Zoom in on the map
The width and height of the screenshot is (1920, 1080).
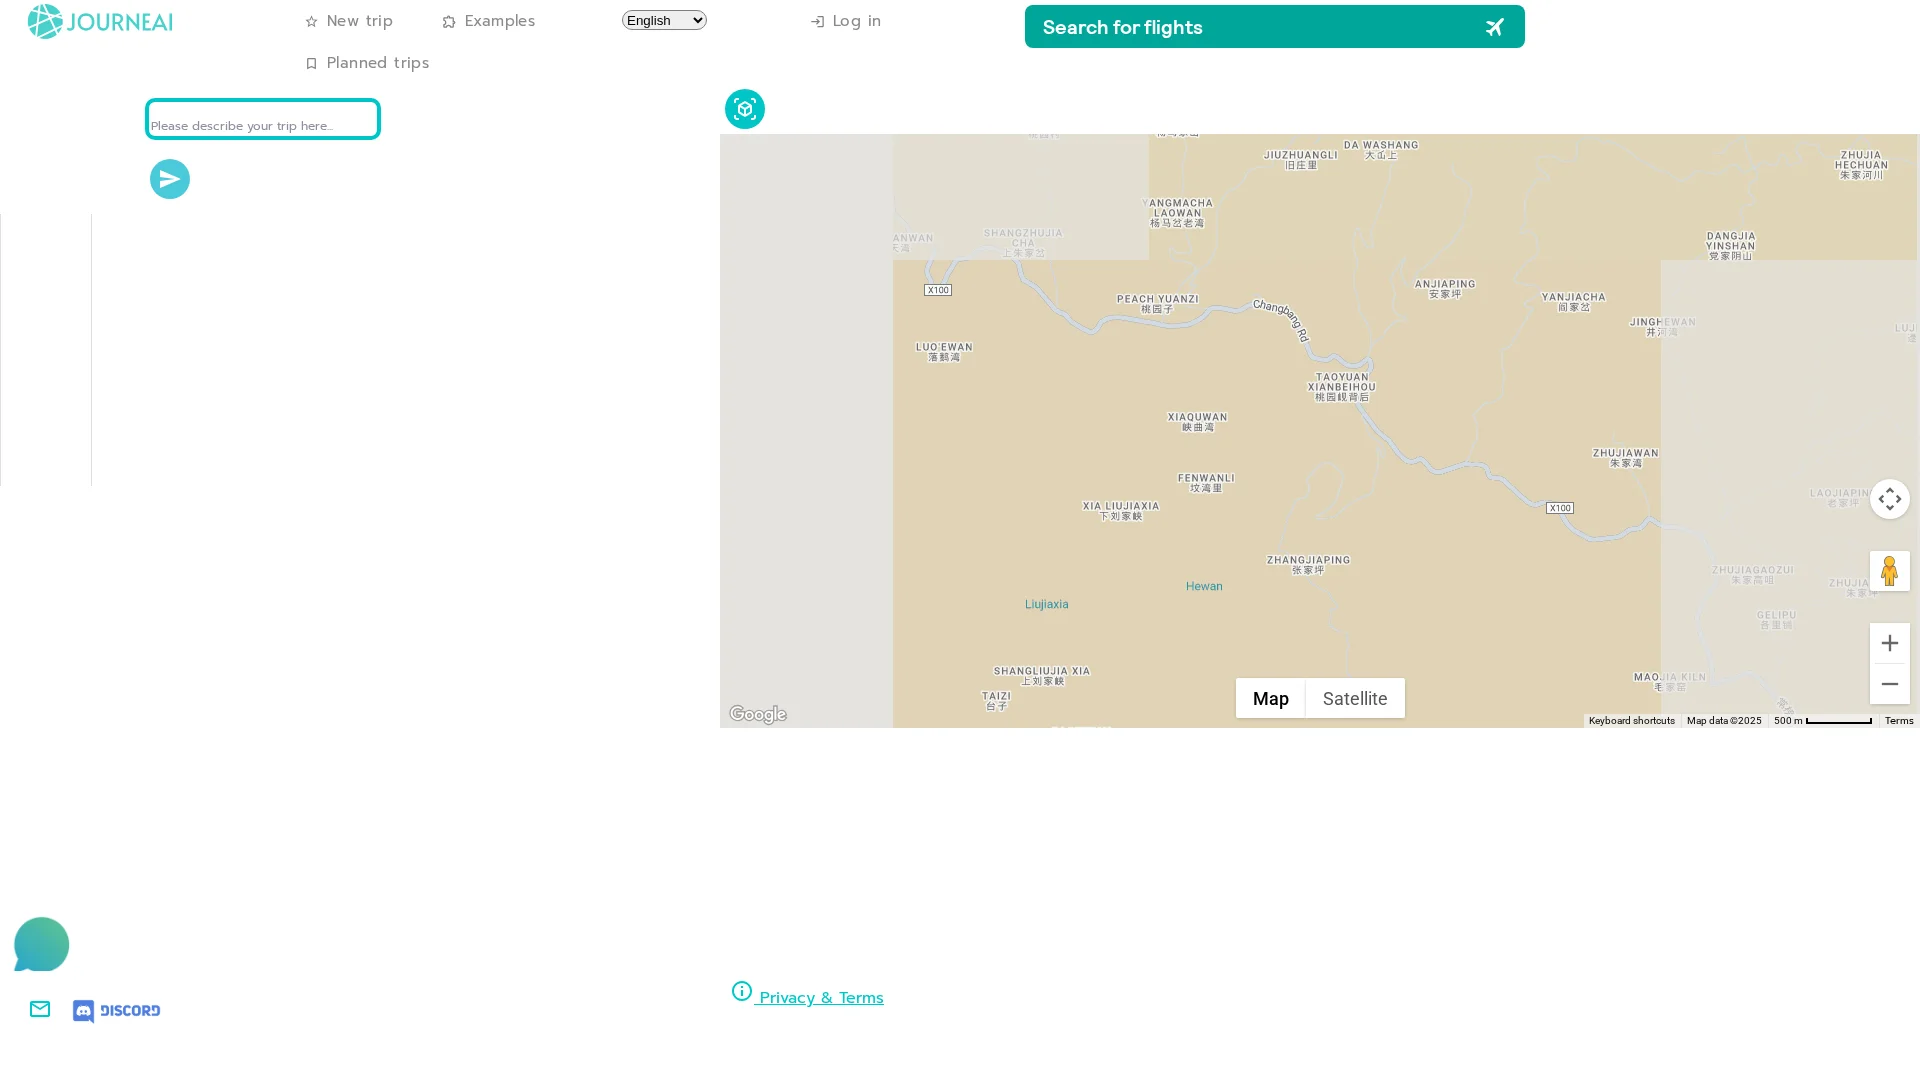point(1889,643)
